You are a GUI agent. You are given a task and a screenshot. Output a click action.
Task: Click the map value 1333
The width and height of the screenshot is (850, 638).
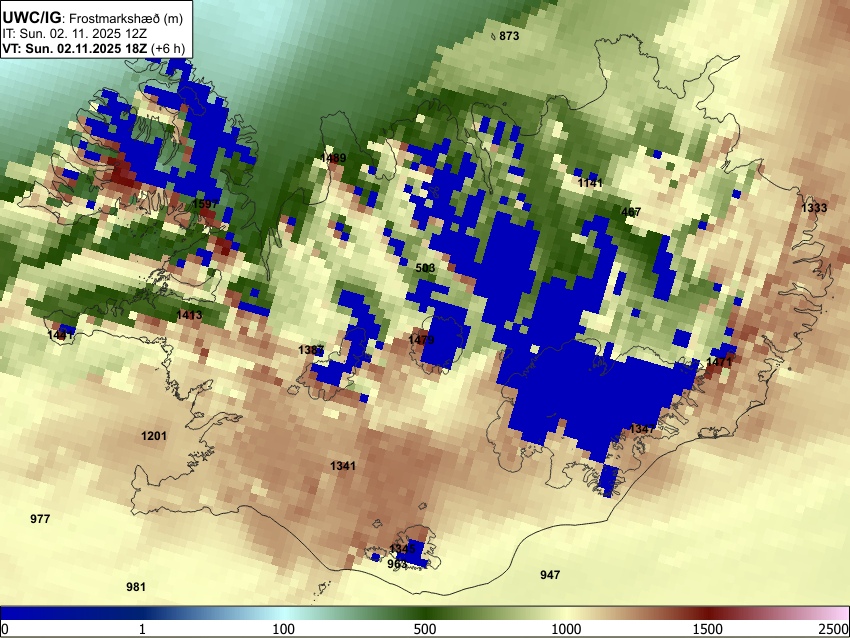tap(814, 208)
